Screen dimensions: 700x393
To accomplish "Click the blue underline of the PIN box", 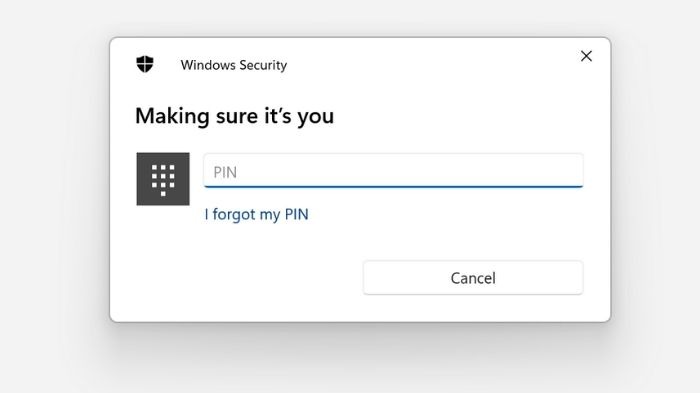I will pyautogui.click(x=393, y=186).
